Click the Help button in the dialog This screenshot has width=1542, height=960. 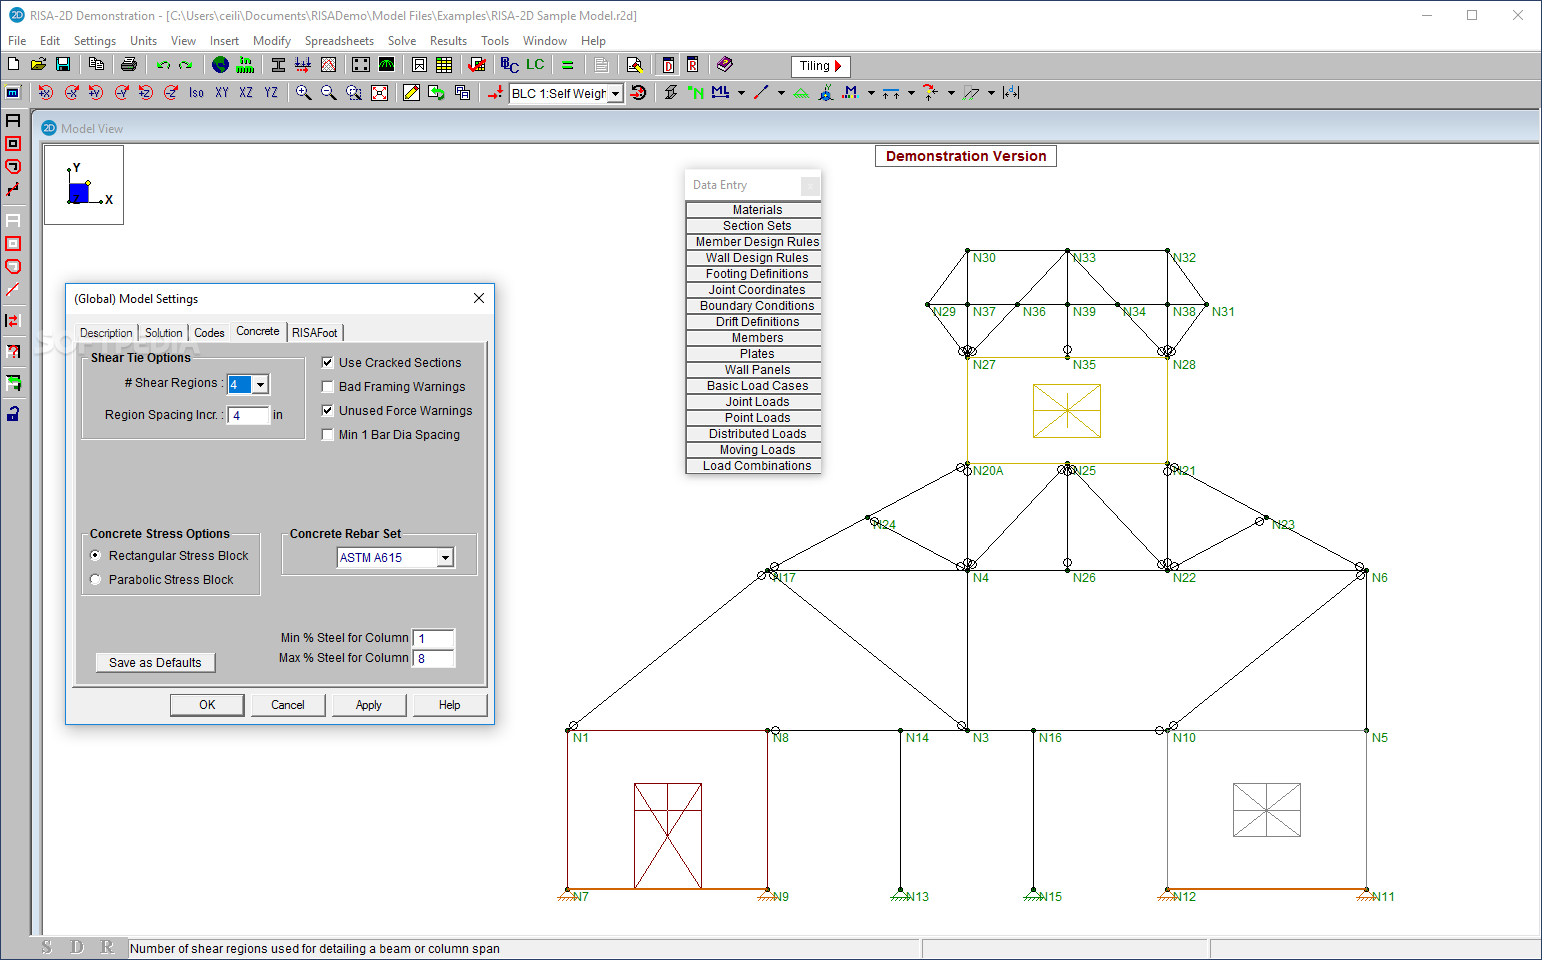click(450, 705)
